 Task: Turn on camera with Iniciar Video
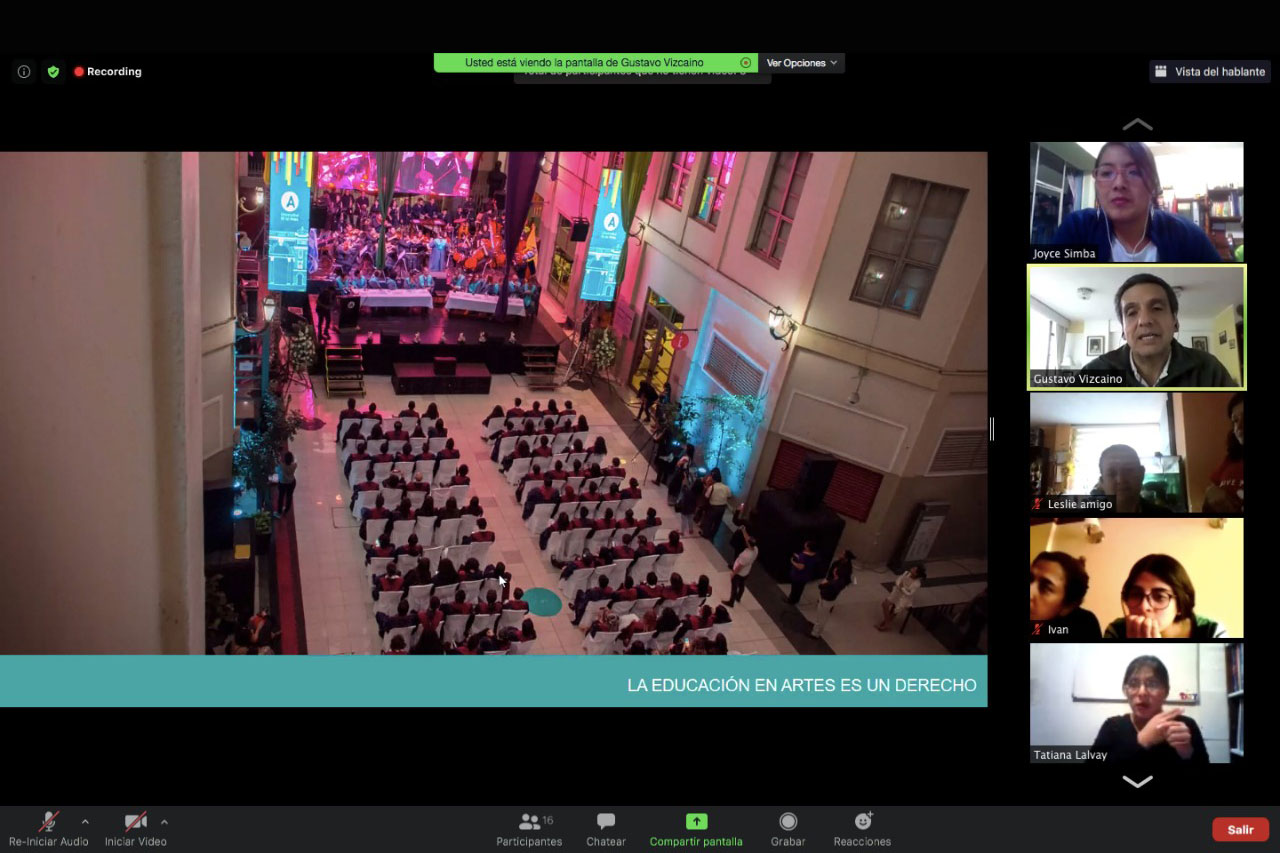(x=135, y=822)
